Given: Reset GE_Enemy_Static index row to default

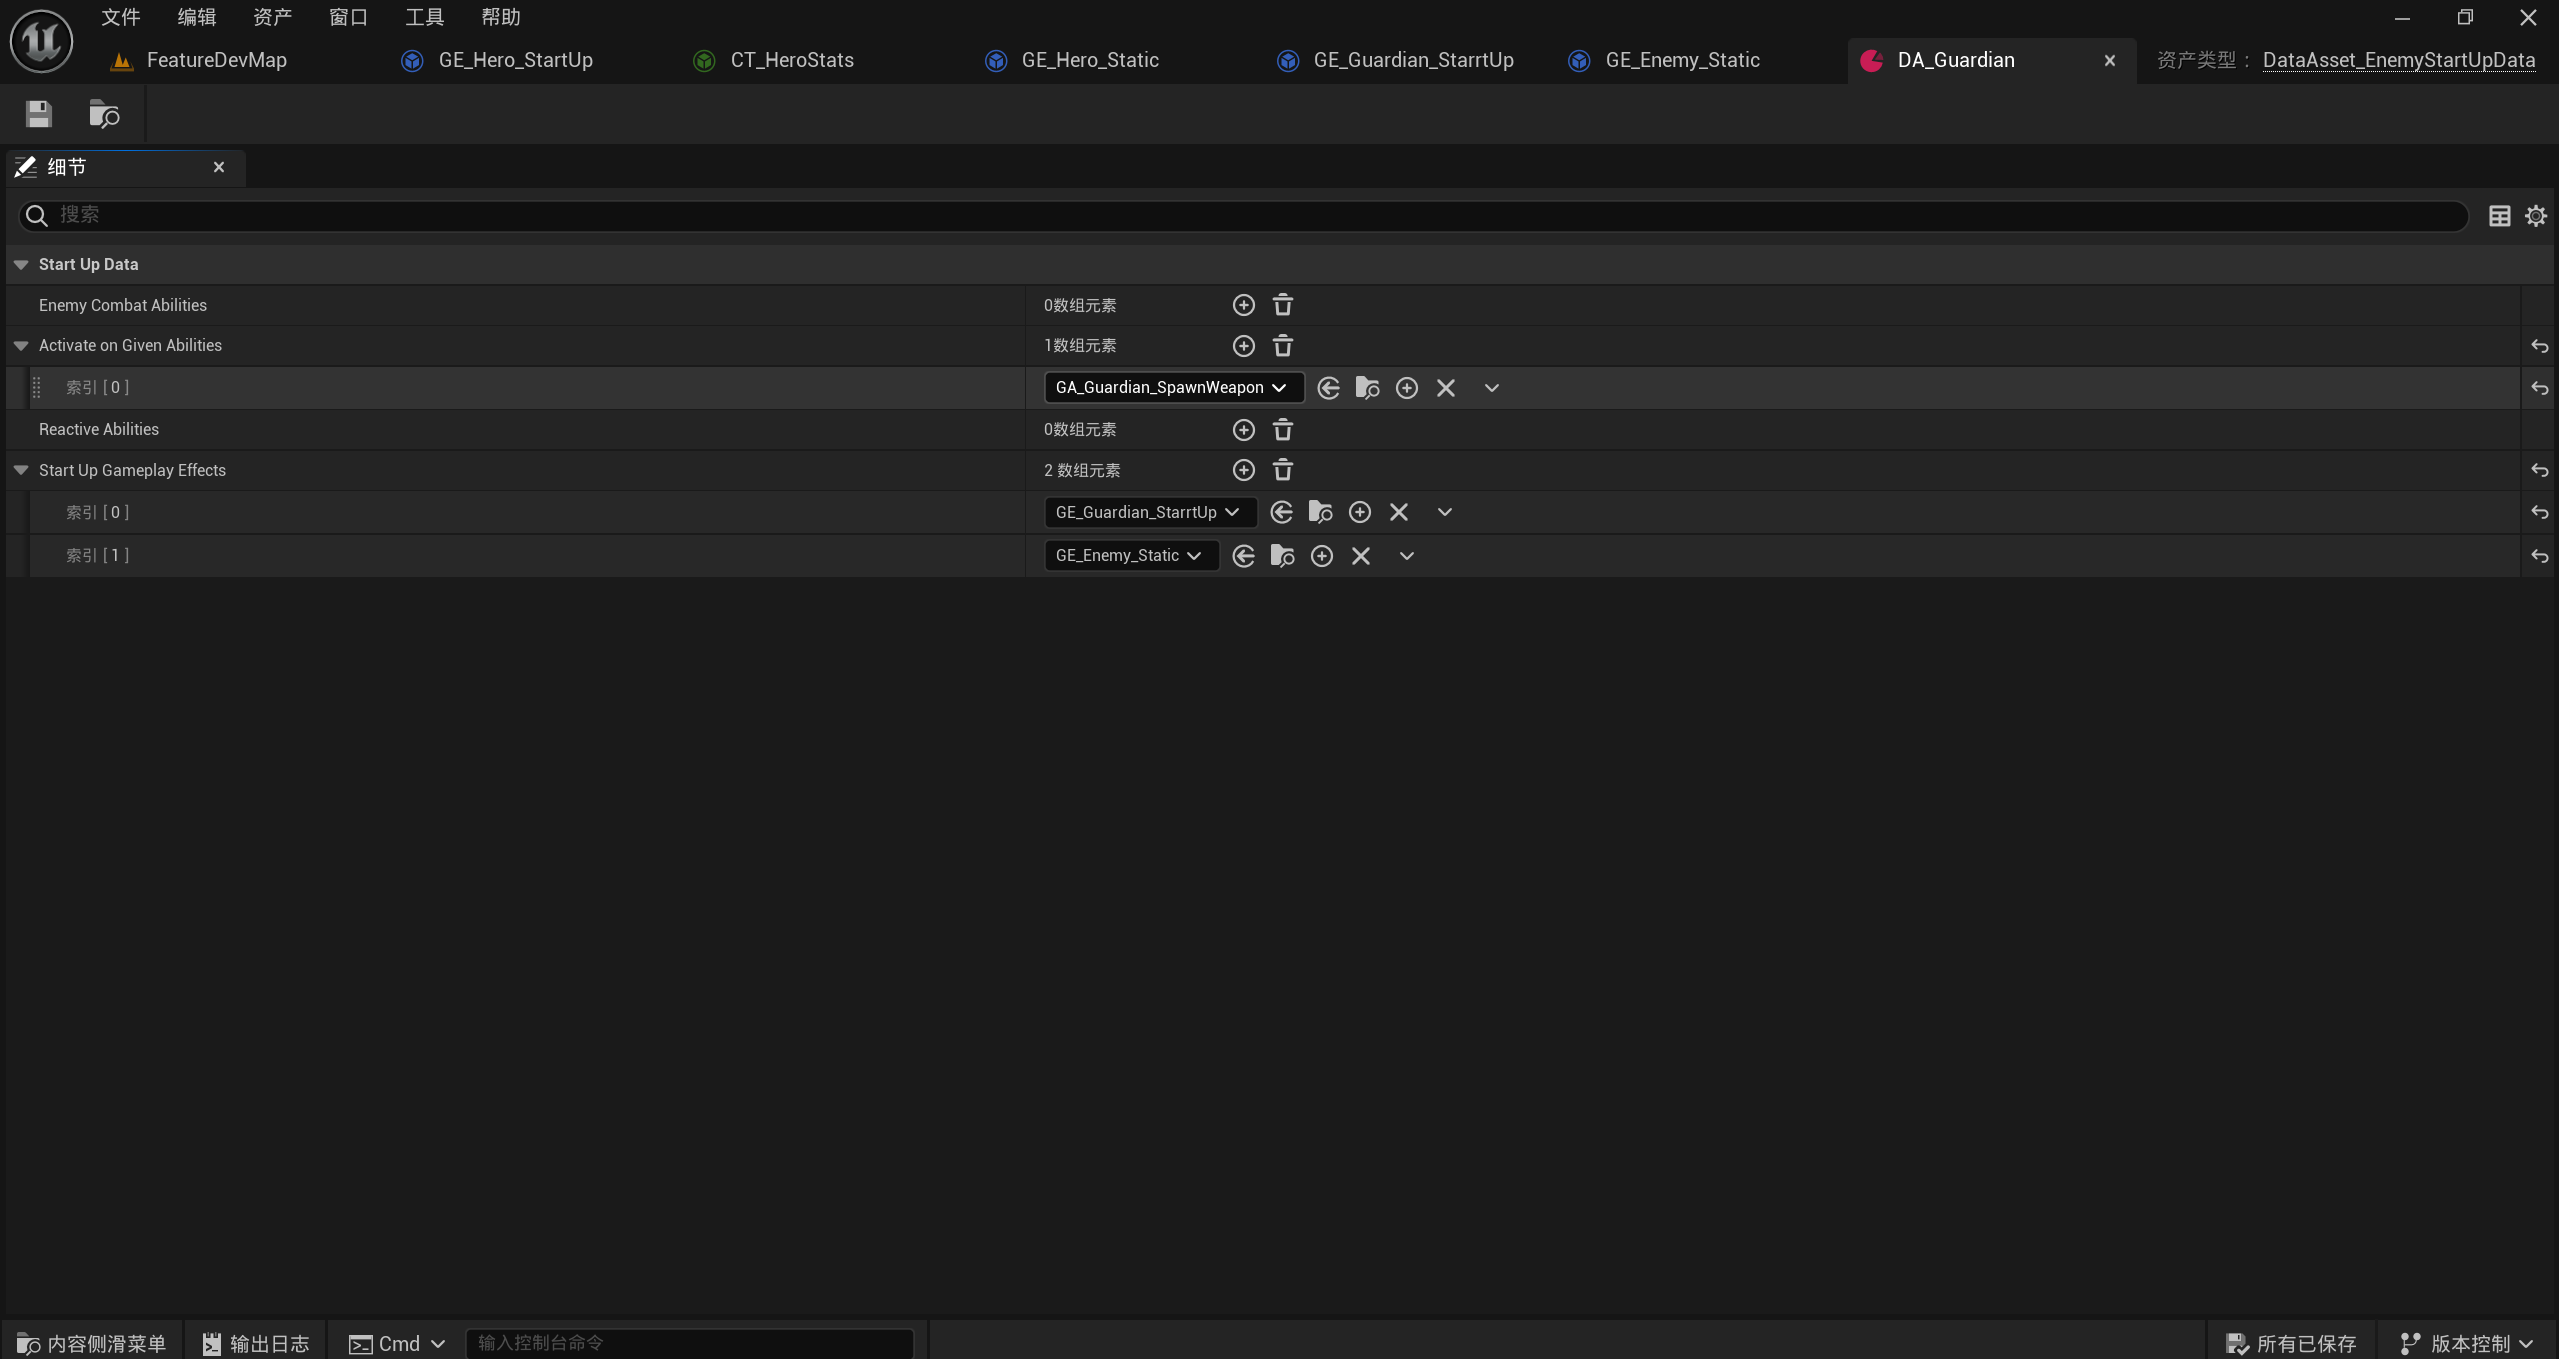Looking at the screenshot, I should (2539, 556).
